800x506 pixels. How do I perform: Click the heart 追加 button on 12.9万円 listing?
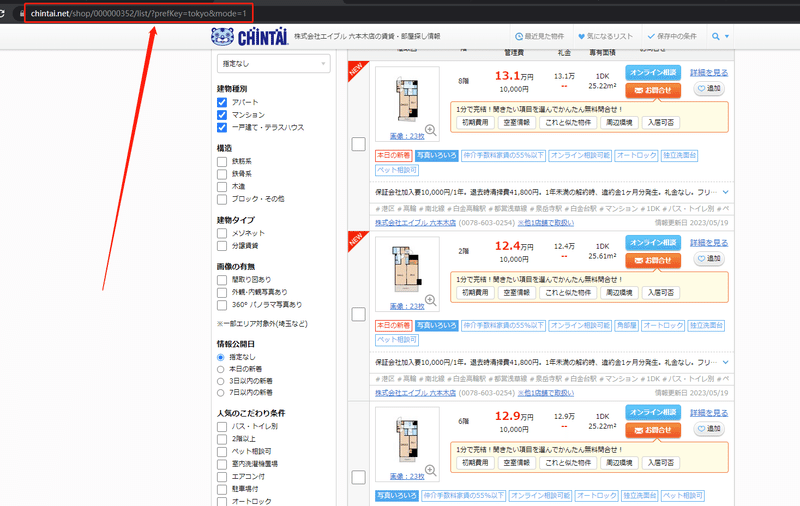point(709,429)
